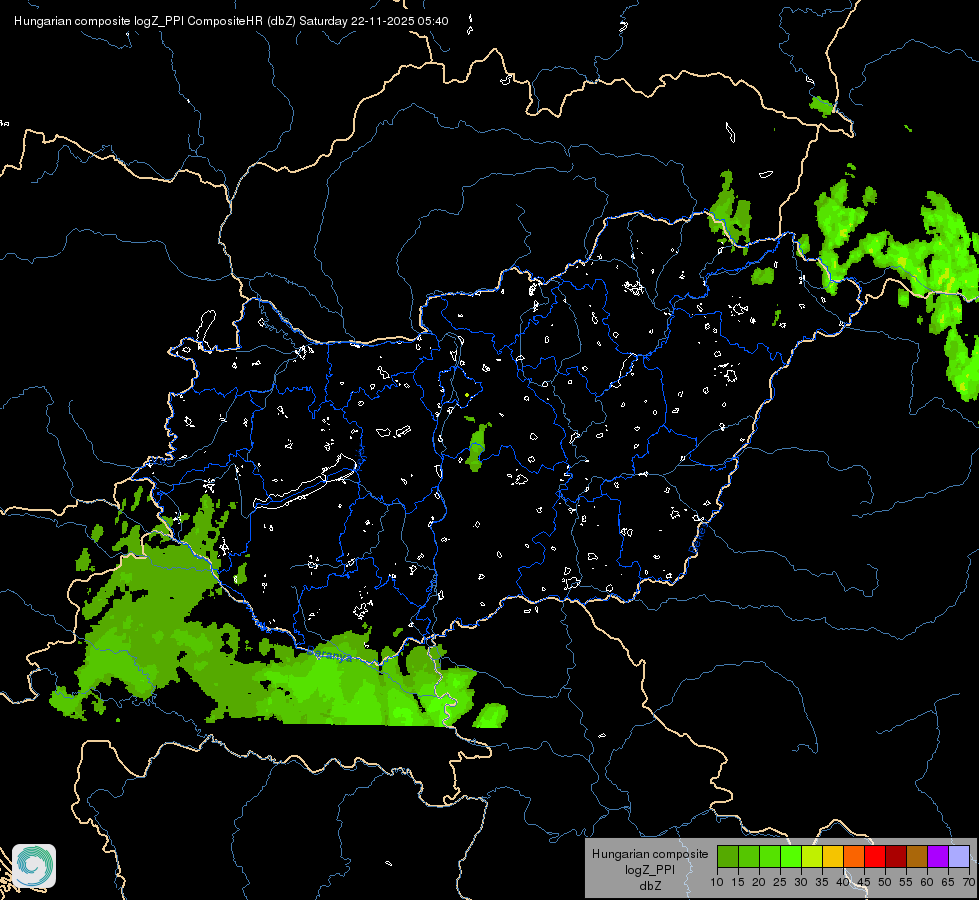The height and width of the screenshot is (900, 979).
Task: Click the legend scale value '20'
Action: (759, 883)
